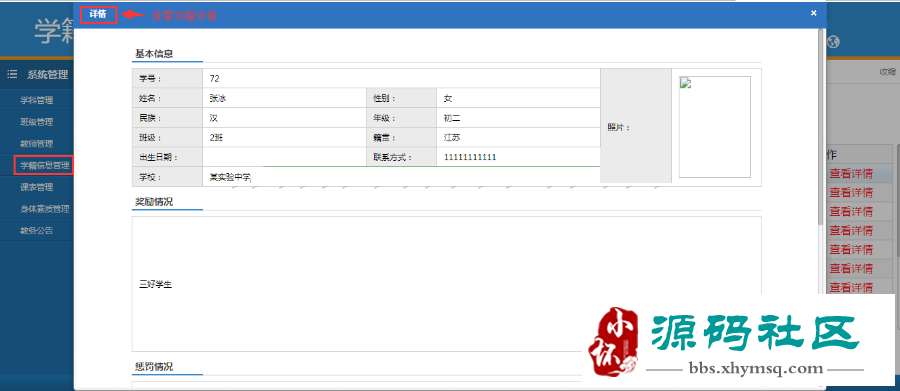Click the 详情 dialog title
The width and height of the screenshot is (900, 391).
(x=98, y=14)
